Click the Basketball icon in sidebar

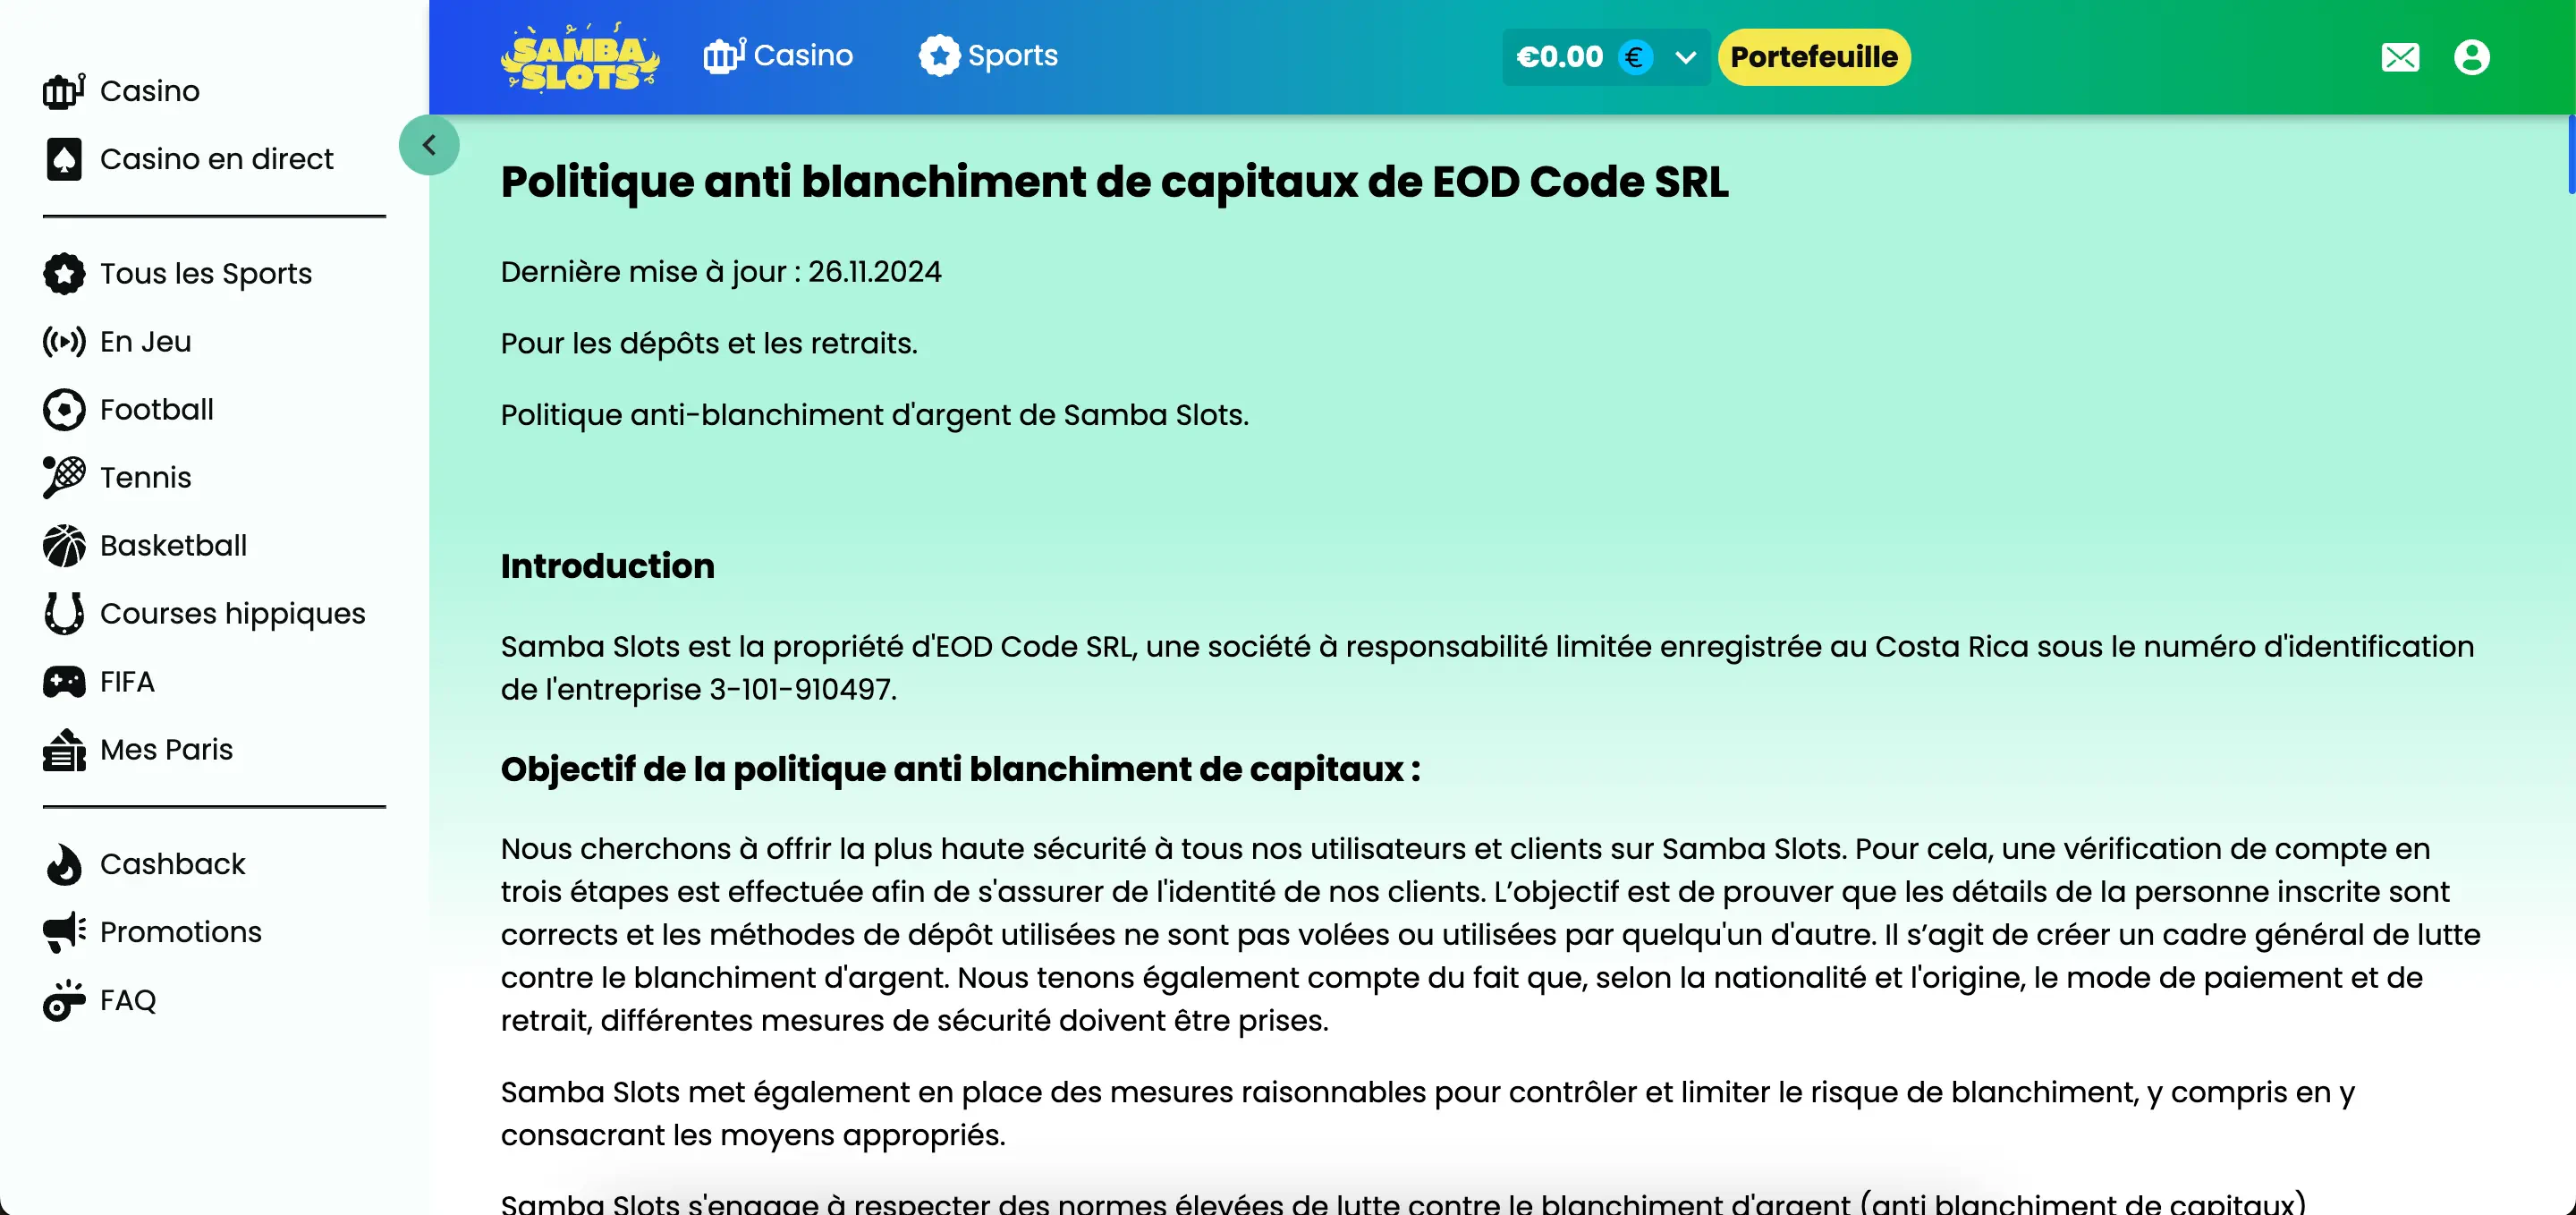coord(64,546)
